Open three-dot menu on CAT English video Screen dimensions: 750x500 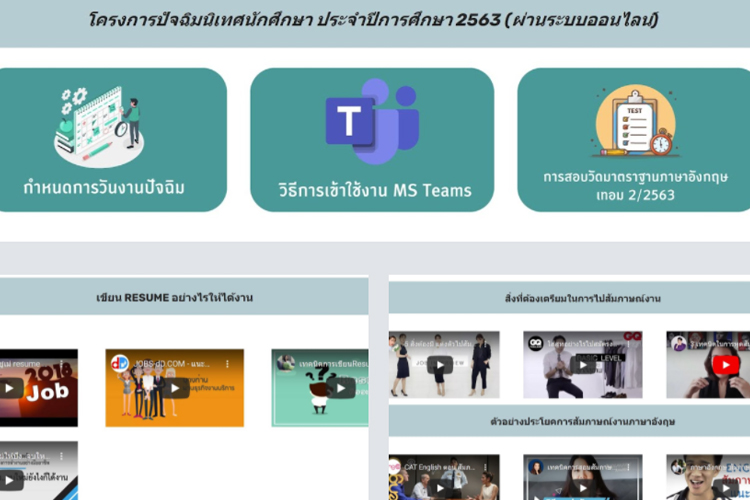pos(485,467)
